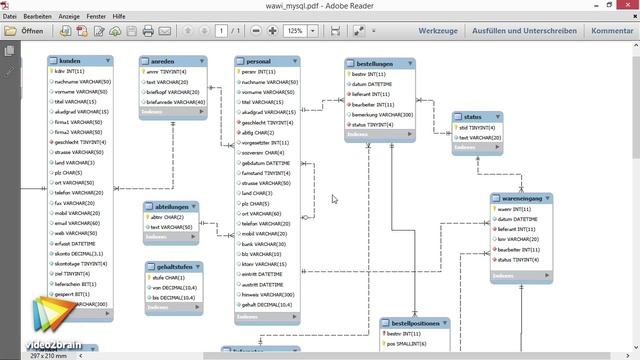
Task: Open the toolbar options small arrow
Action: point(373,31)
